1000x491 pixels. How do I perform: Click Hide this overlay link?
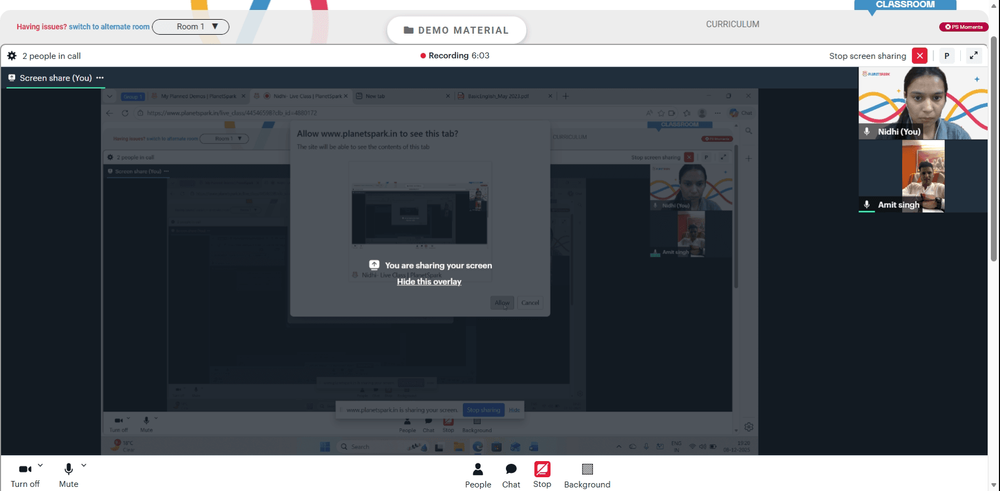coord(429,281)
